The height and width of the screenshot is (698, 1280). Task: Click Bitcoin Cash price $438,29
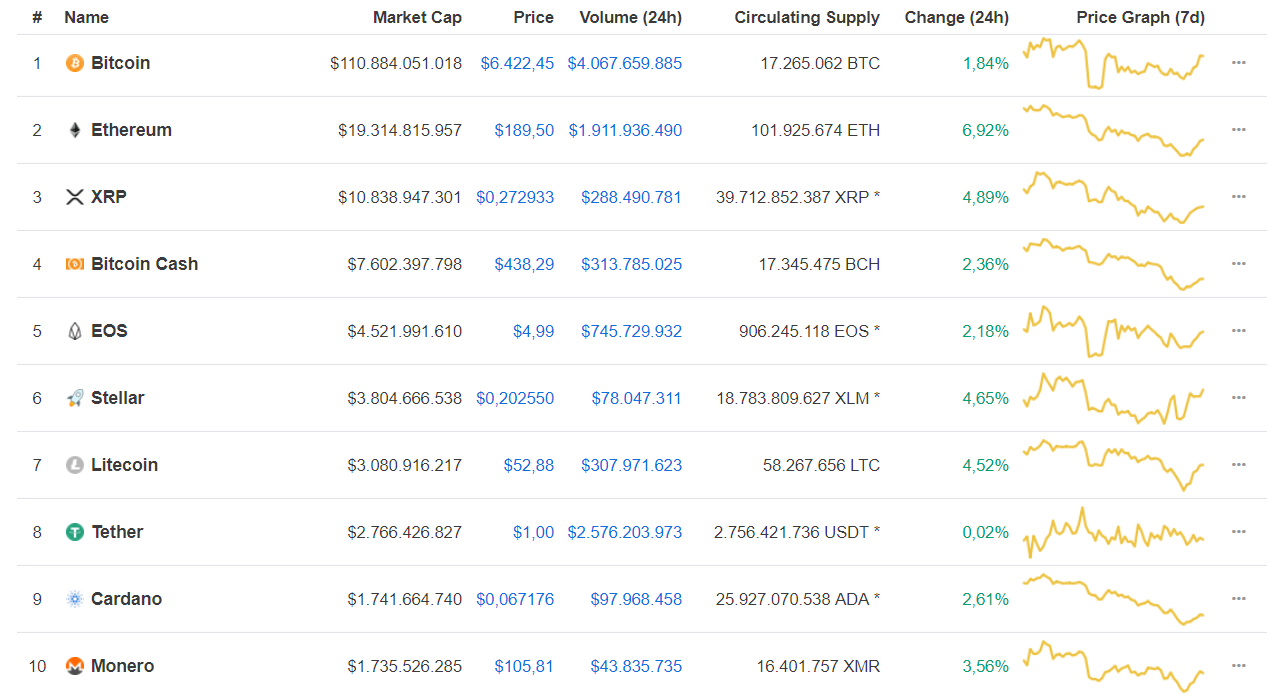pyautogui.click(x=524, y=264)
